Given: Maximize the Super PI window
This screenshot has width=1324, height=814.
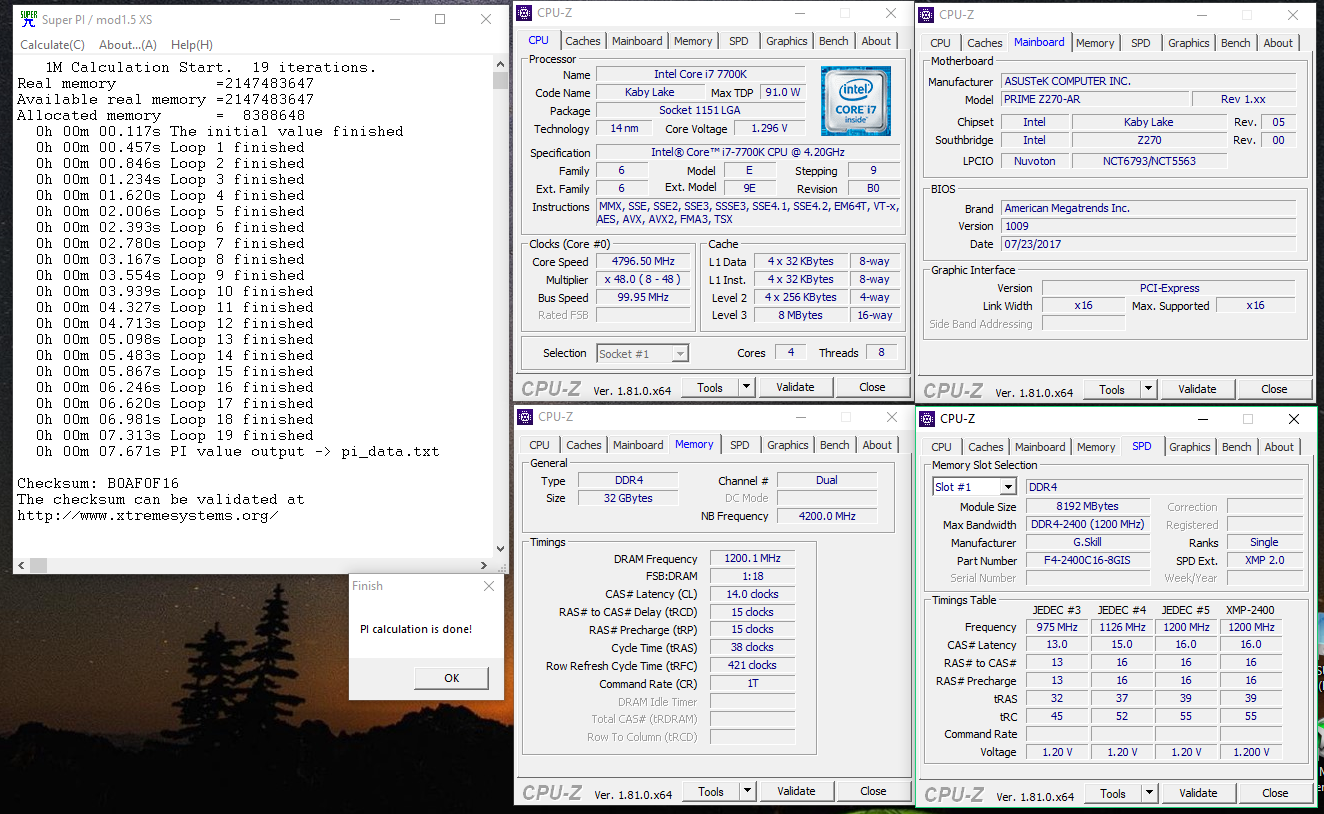Looking at the screenshot, I should click(x=440, y=19).
